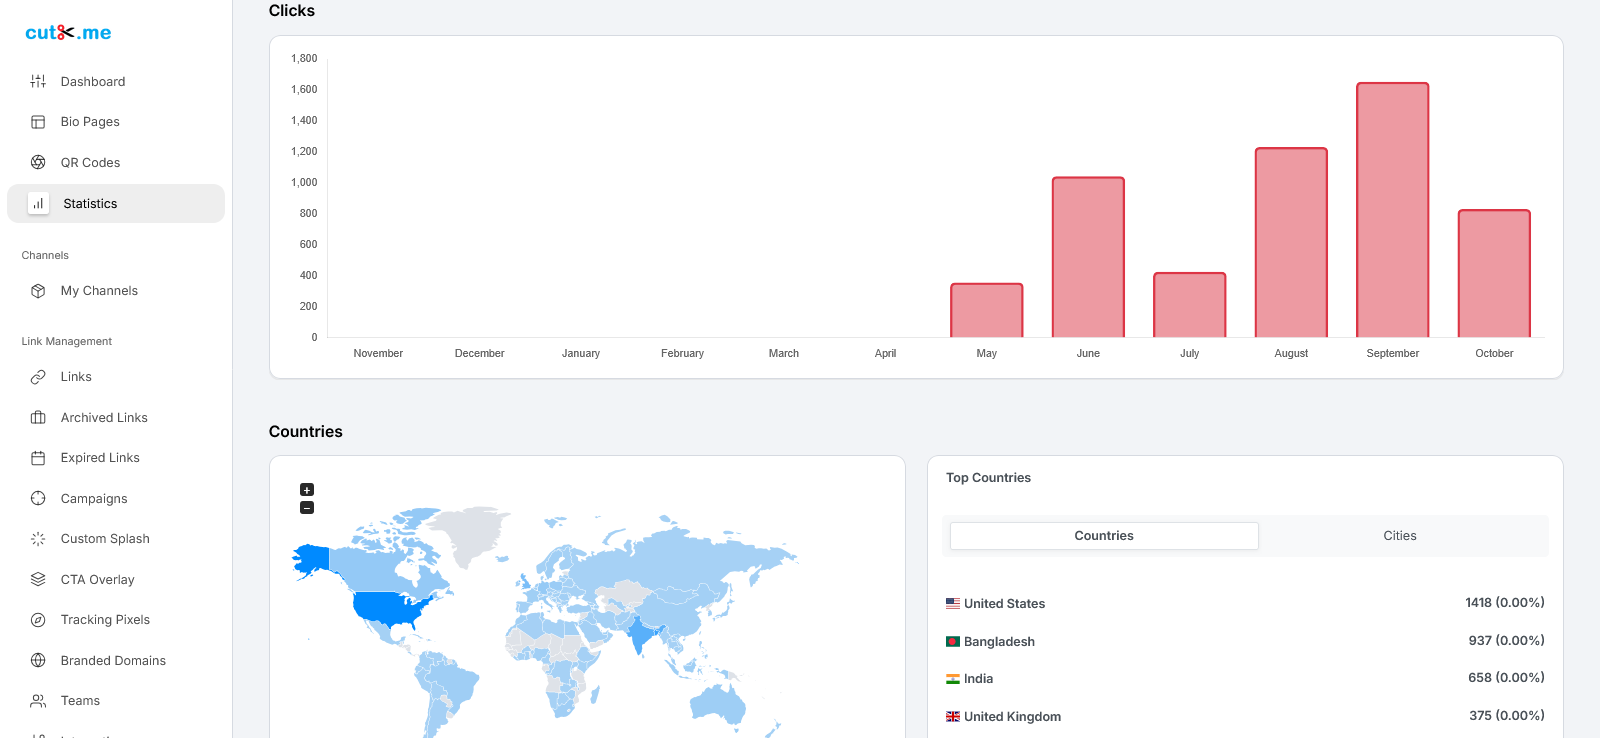Click the 1418 (0.00%) value
This screenshot has height=738, width=1600.
[1505, 603]
